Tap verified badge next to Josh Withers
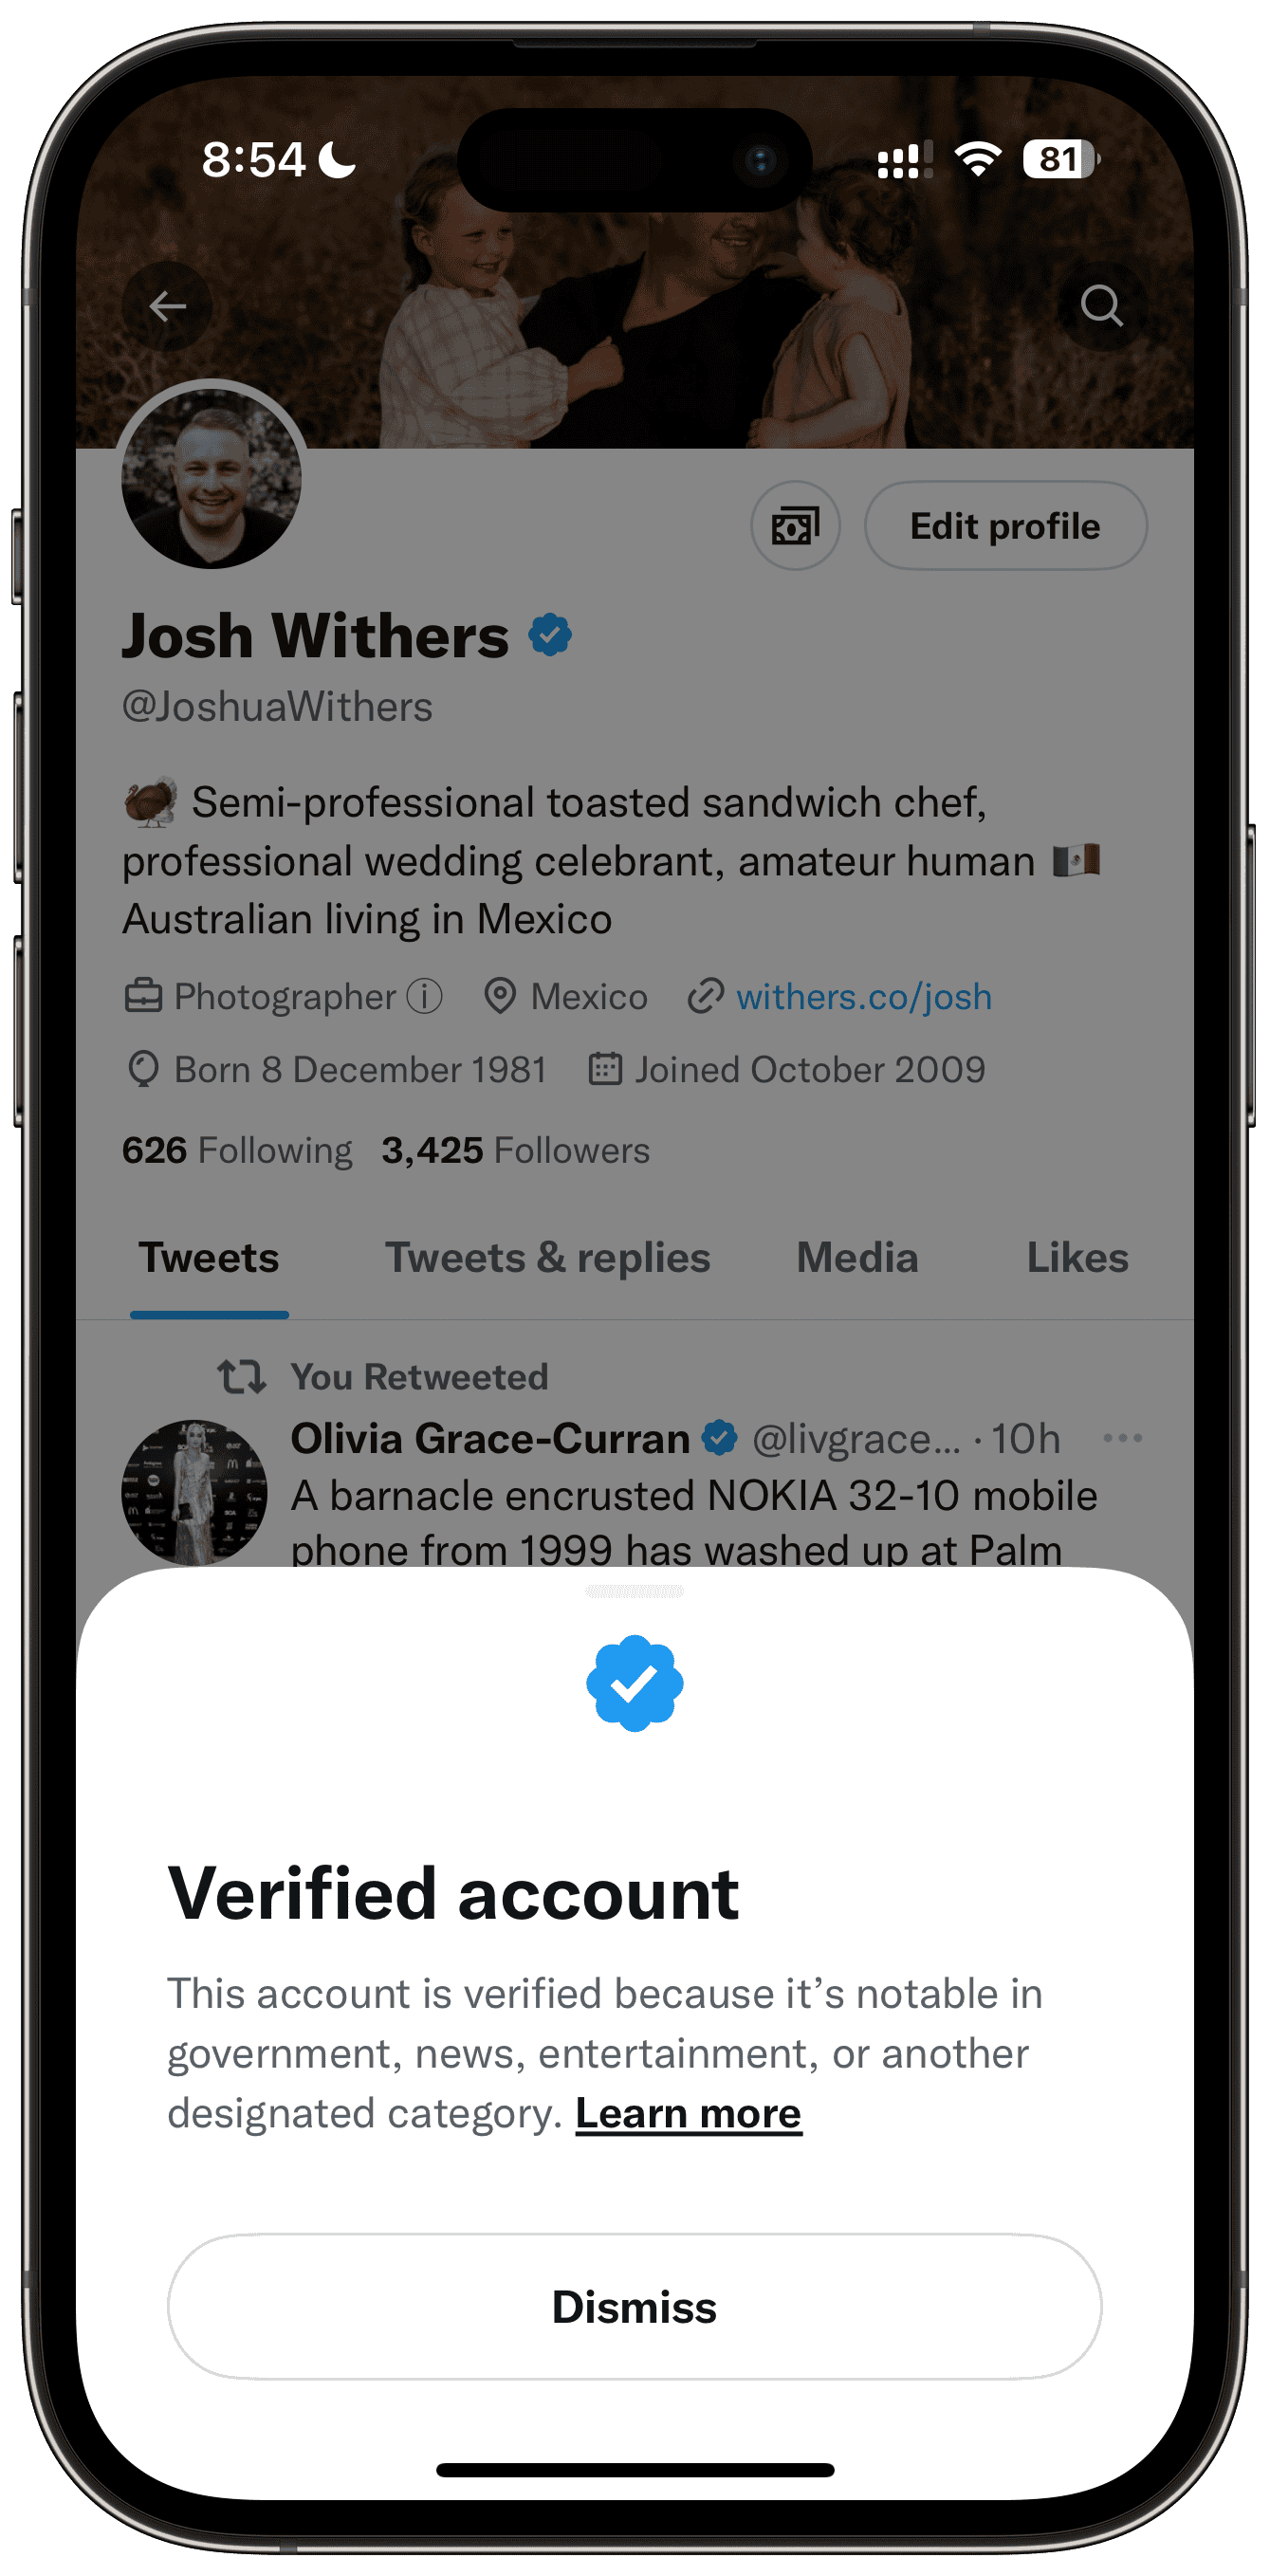This screenshot has width=1270, height=2576. click(x=550, y=635)
